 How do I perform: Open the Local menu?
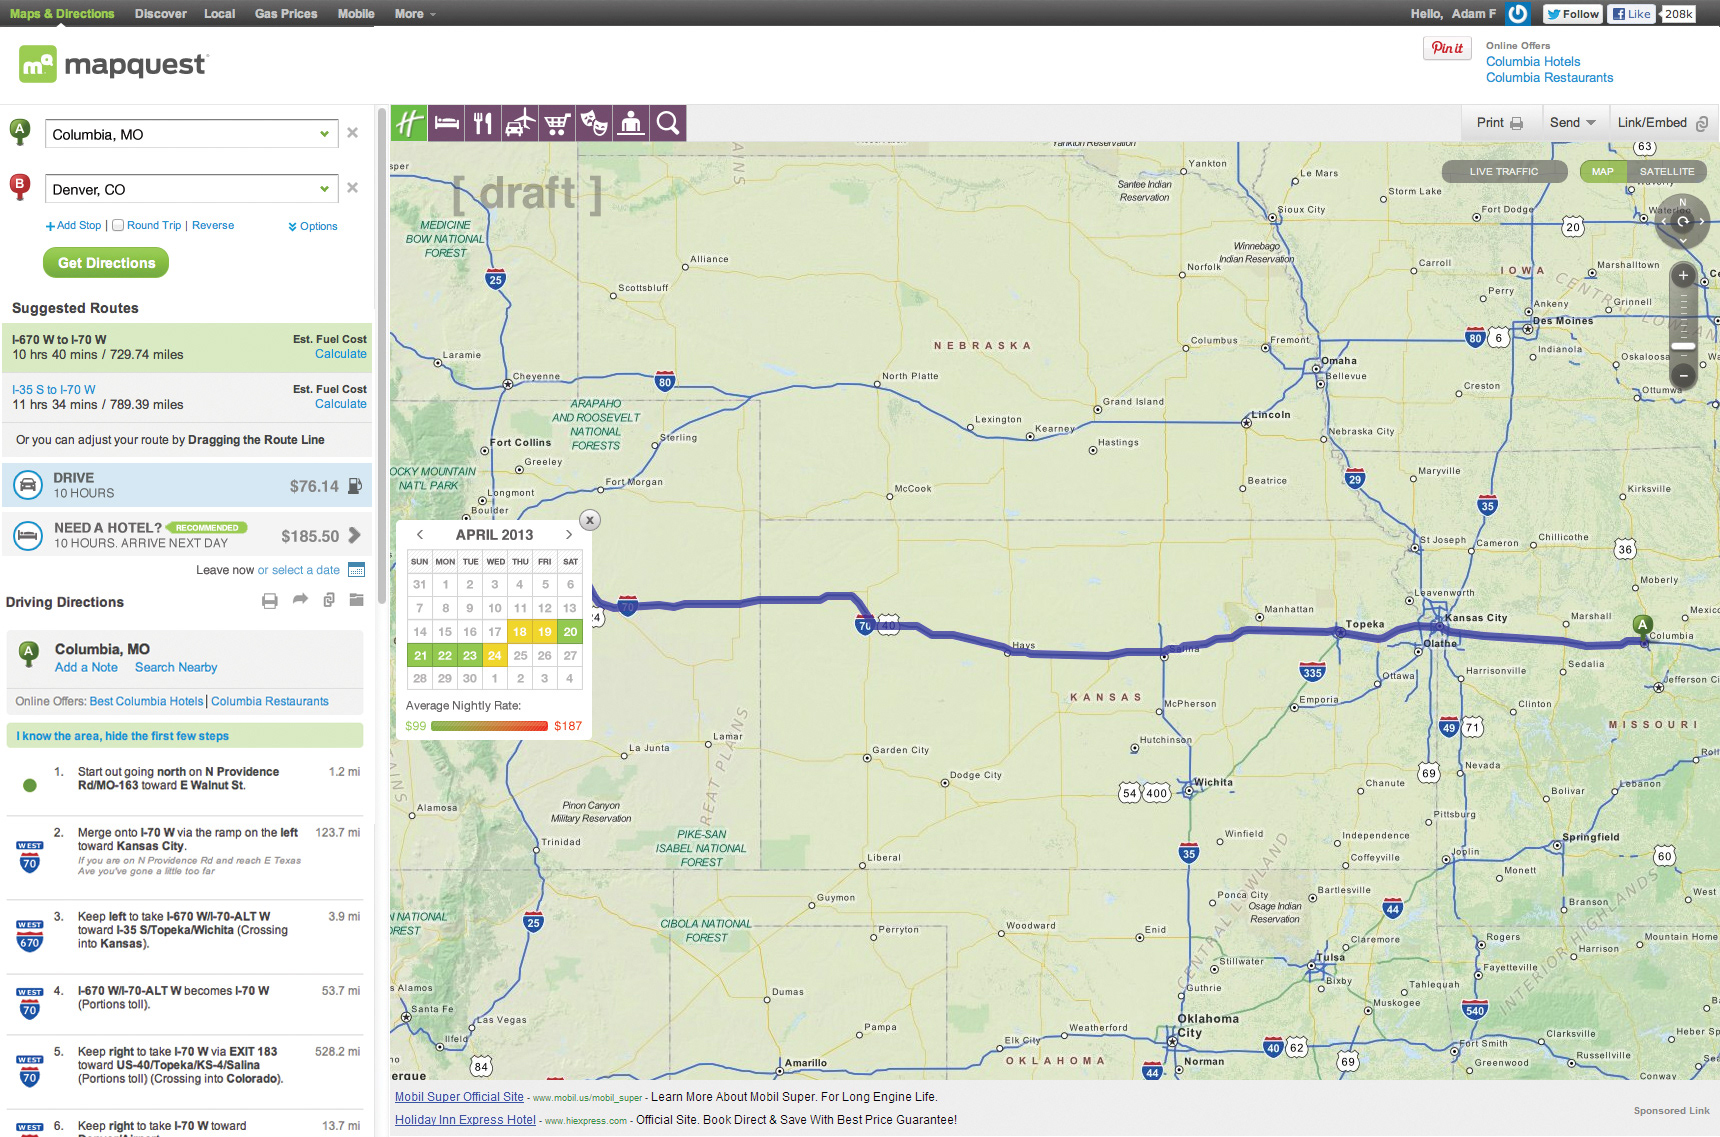coord(219,14)
